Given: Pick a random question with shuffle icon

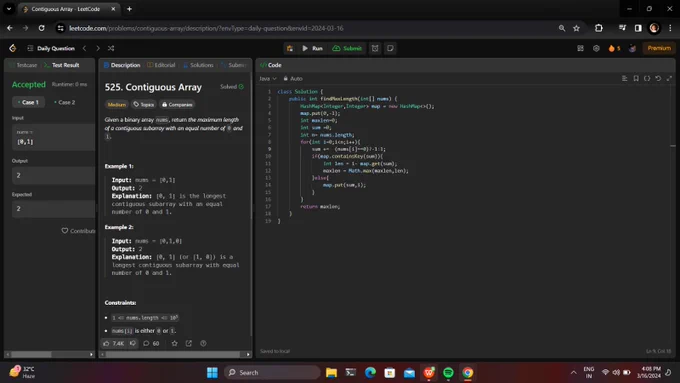Looking at the screenshot, I should [x=111, y=48].
